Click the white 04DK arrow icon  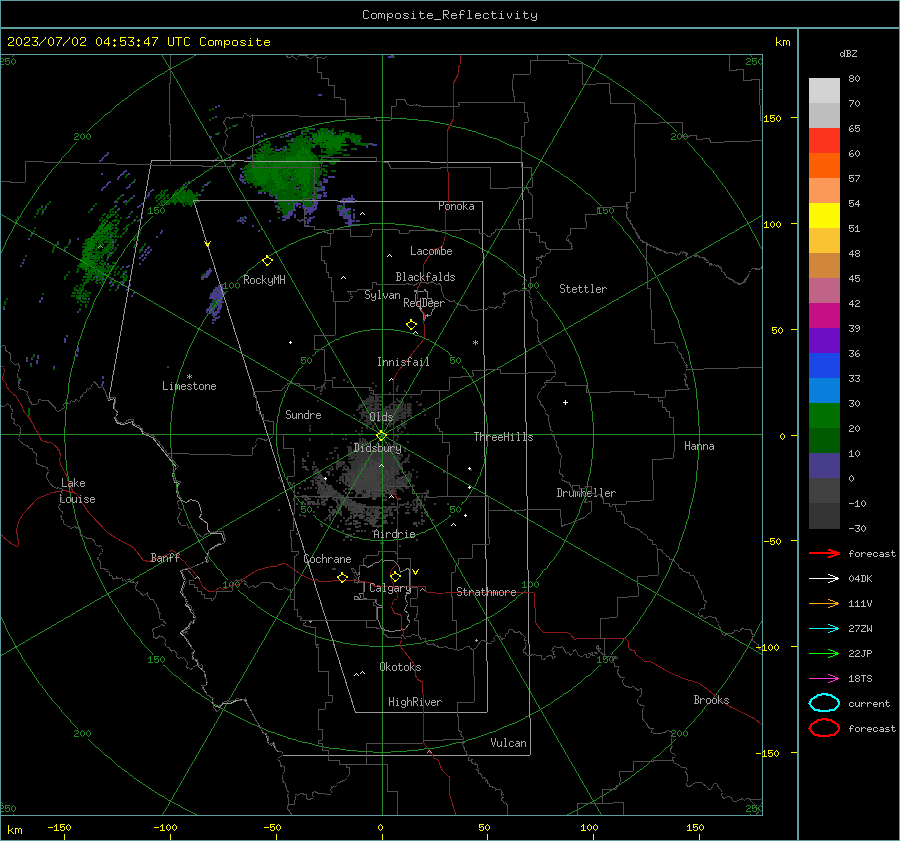(824, 578)
